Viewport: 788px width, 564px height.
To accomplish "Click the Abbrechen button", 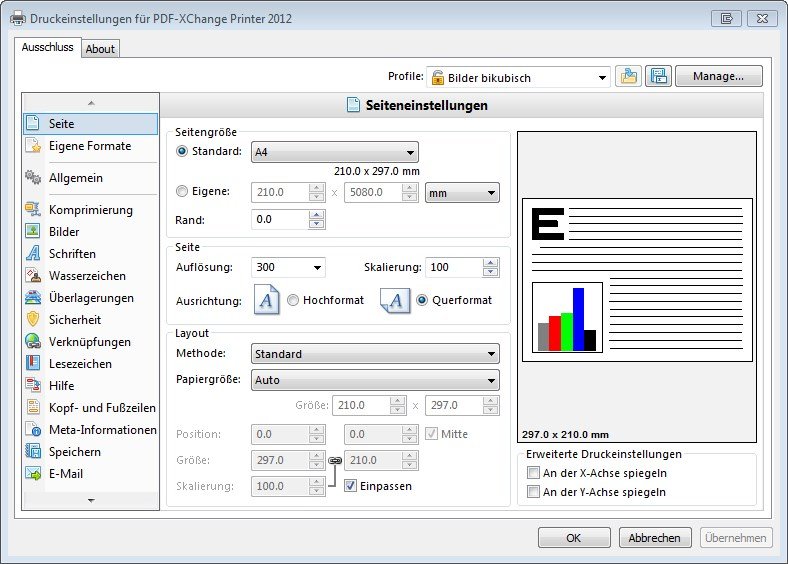I will click(655, 538).
